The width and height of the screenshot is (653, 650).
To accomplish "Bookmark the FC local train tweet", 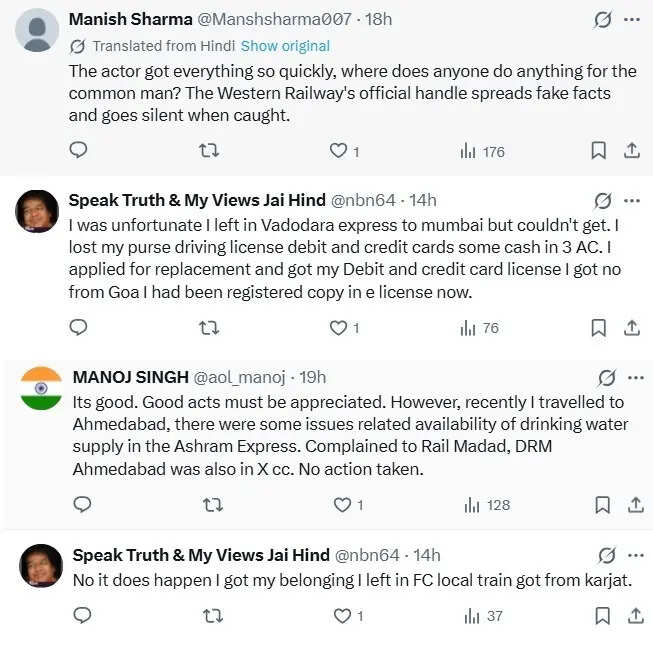I will tap(602, 616).
